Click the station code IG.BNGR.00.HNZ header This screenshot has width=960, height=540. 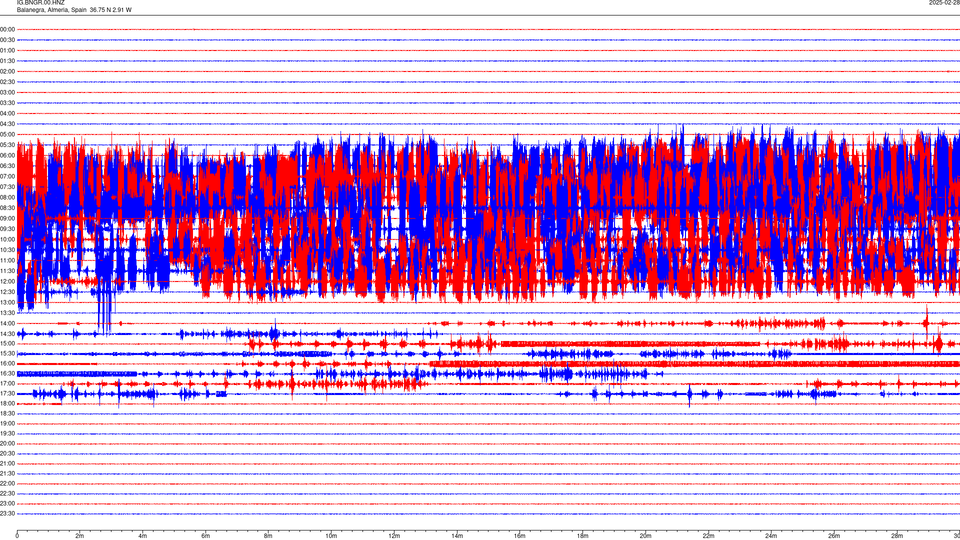[40, 2]
